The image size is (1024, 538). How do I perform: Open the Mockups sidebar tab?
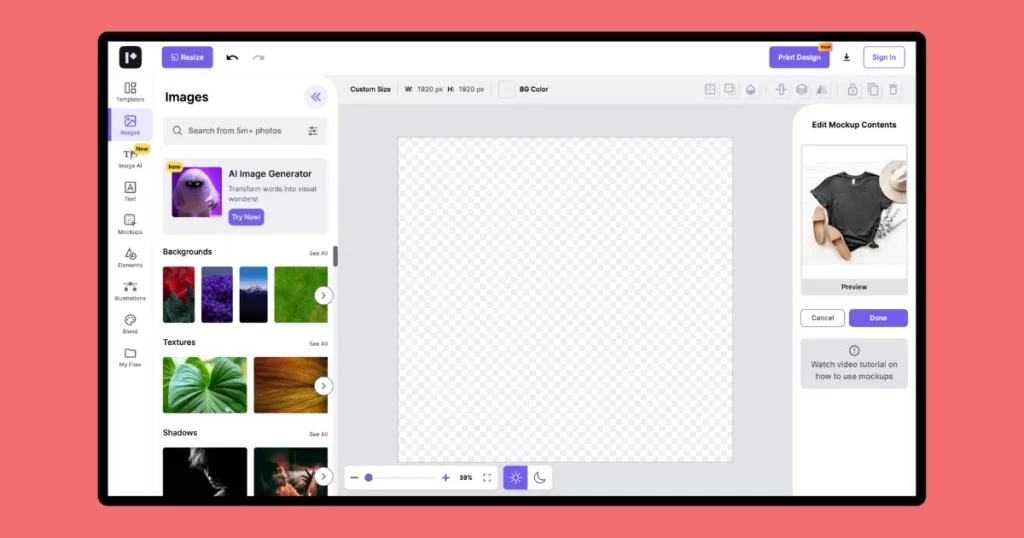pyautogui.click(x=130, y=224)
